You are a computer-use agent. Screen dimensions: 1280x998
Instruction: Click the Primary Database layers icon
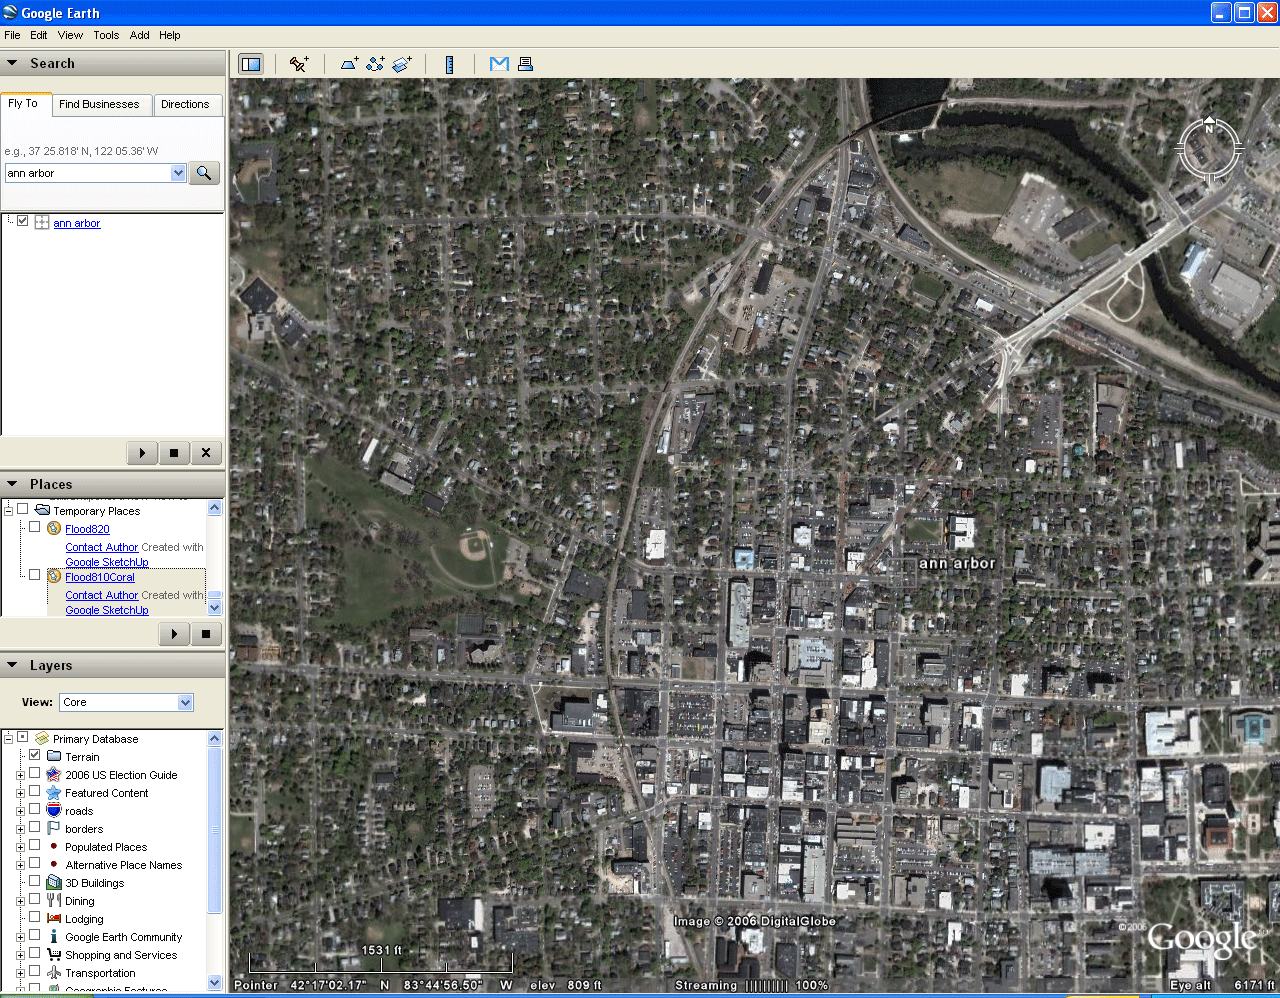[42, 738]
